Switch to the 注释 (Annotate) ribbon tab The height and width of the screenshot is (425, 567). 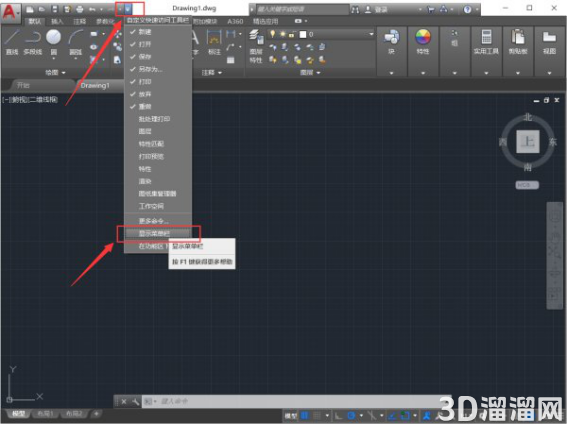pyautogui.click(x=80, y=21)
